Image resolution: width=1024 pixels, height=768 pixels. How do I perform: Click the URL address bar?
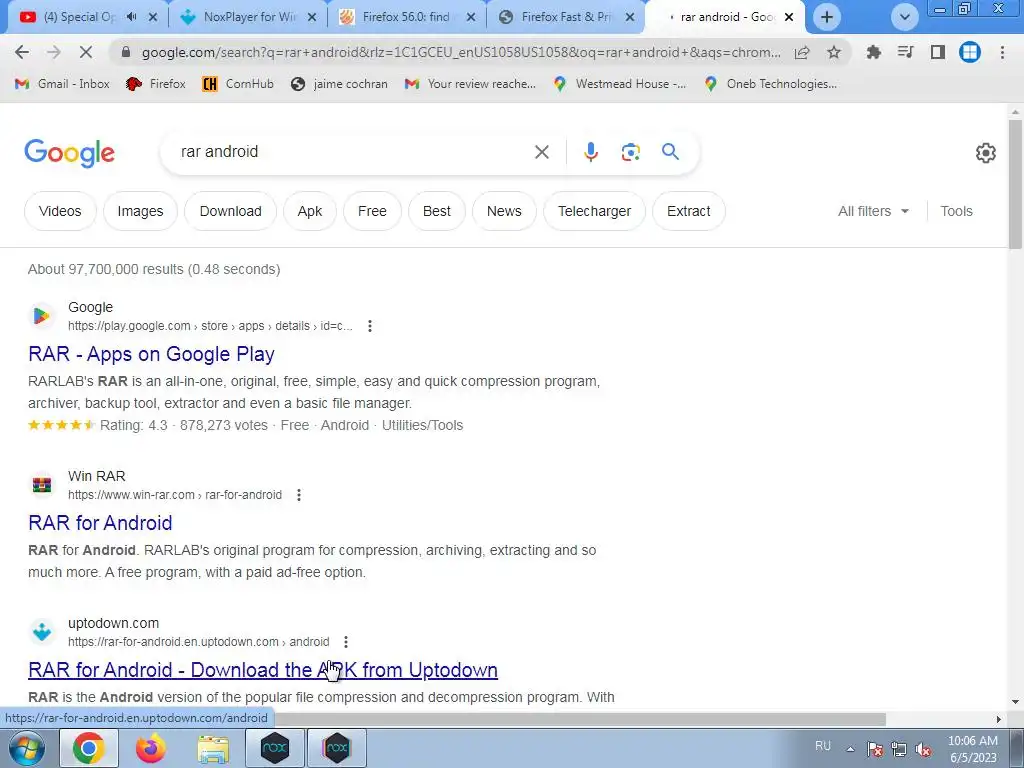(460, 52)
